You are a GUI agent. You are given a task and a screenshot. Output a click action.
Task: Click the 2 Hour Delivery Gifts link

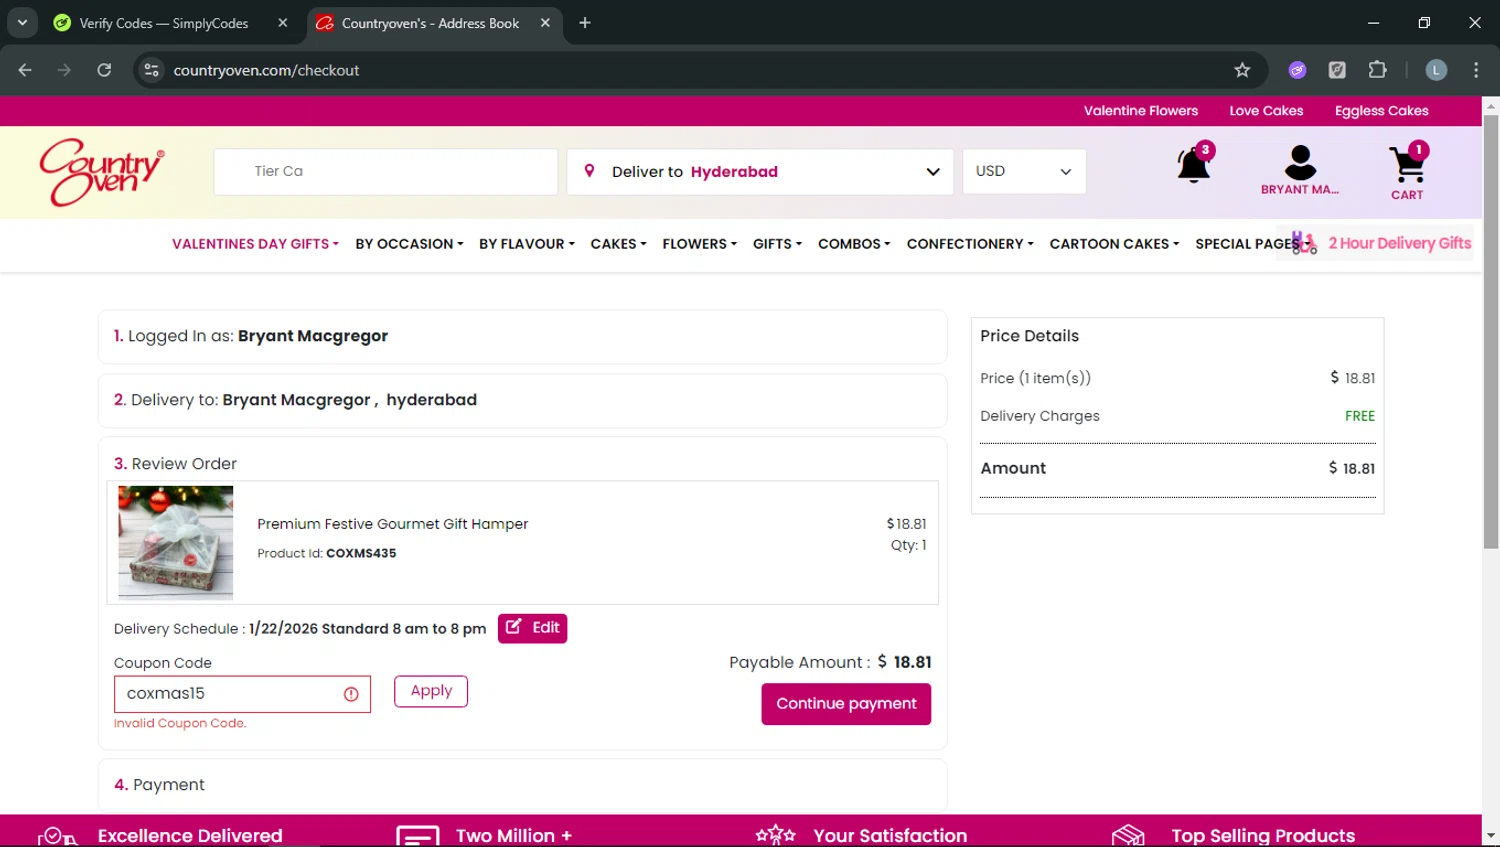tap(1400, 243)
